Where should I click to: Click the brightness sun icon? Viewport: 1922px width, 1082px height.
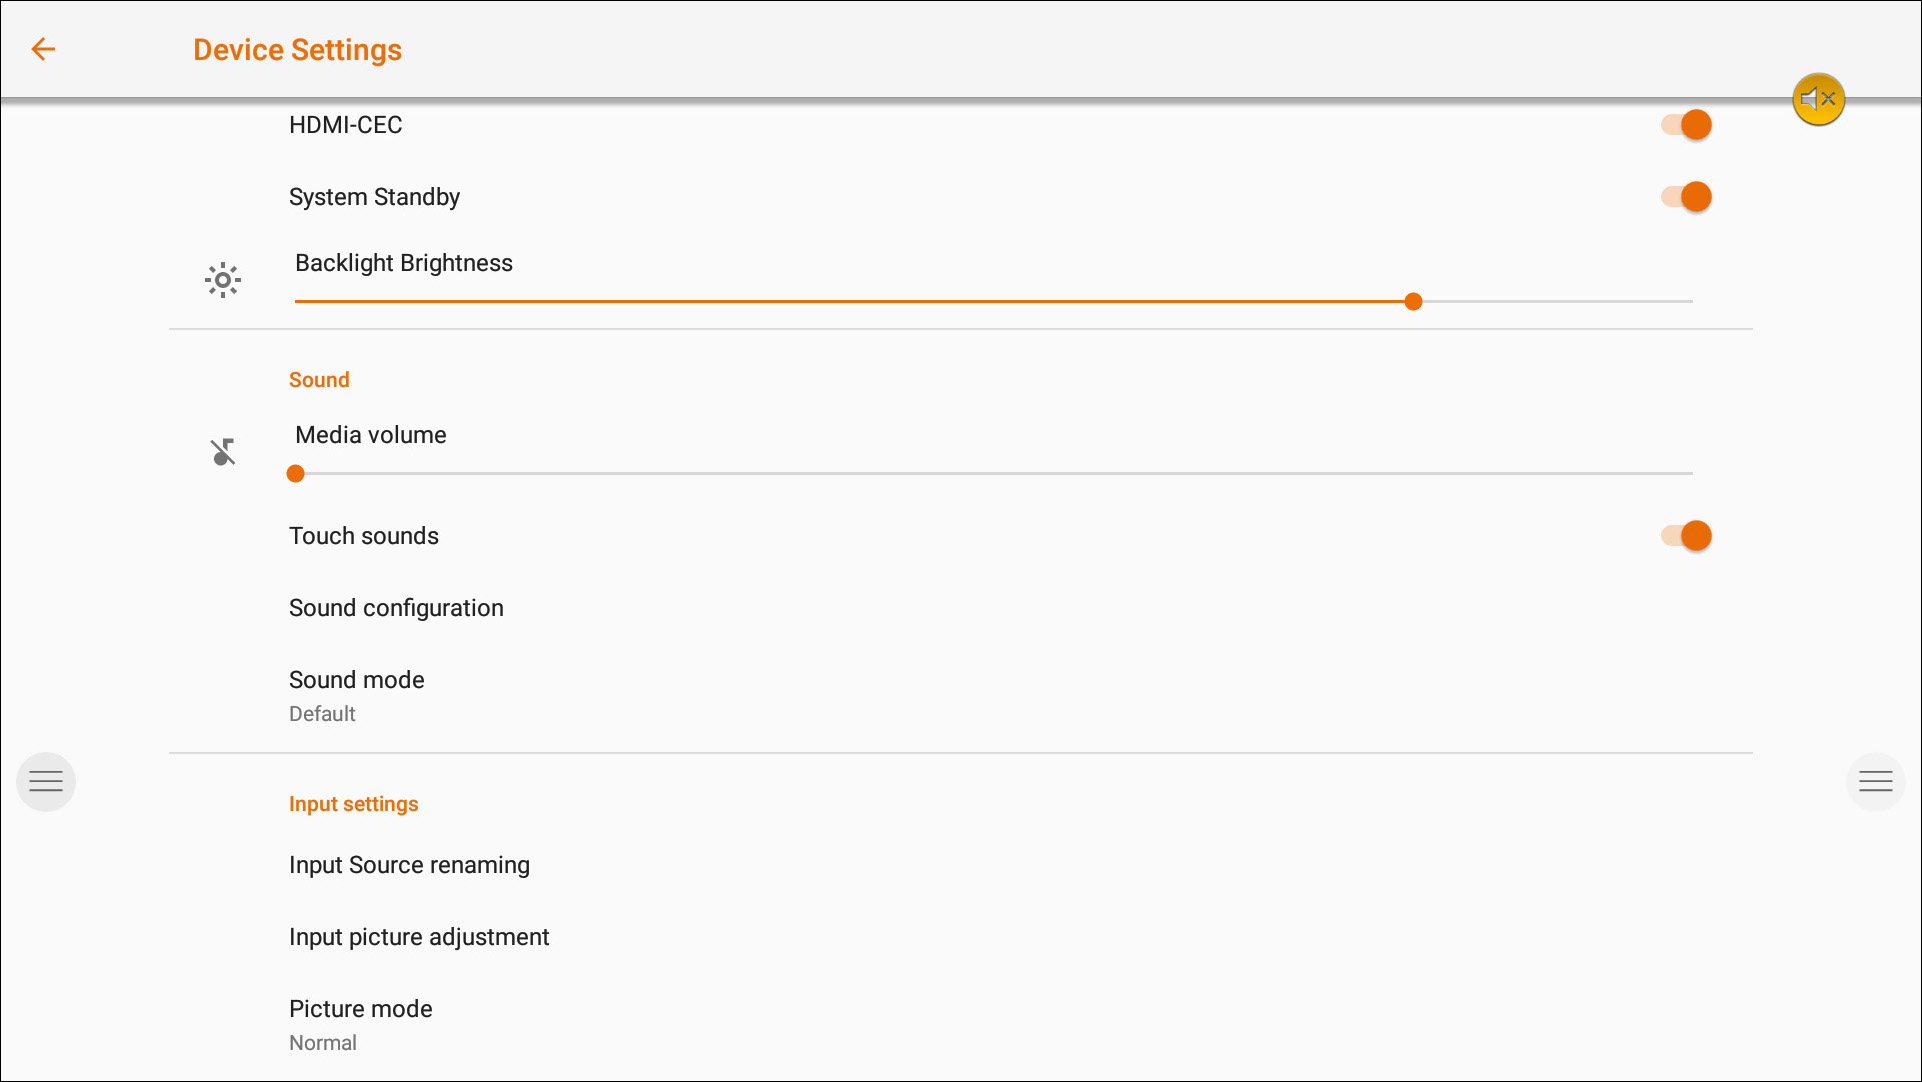(x=223, y=280)
